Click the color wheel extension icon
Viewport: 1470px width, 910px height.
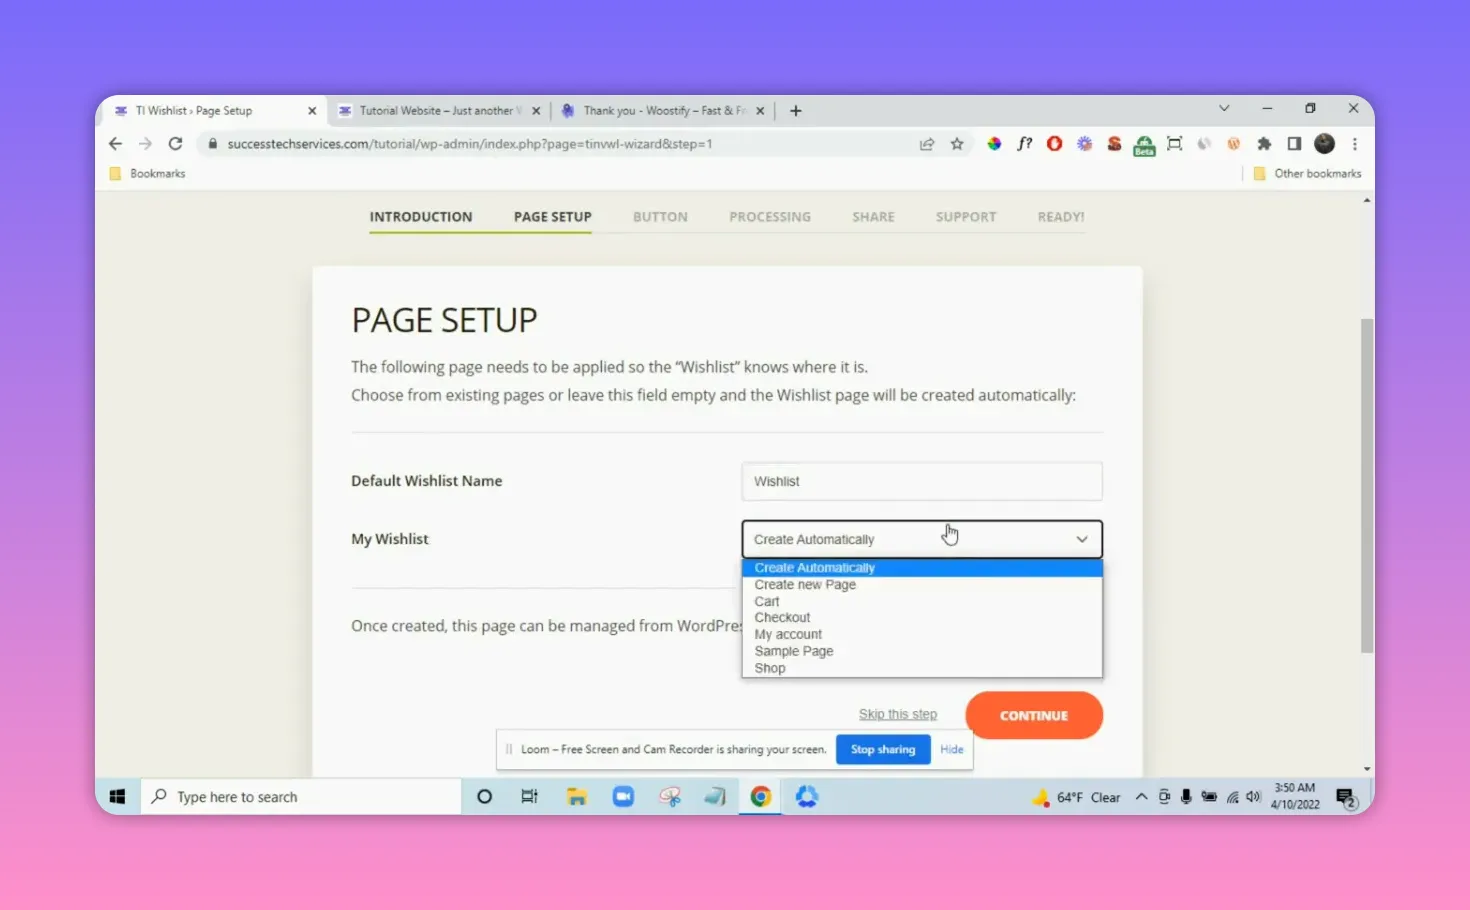click(x=994, y=143)
